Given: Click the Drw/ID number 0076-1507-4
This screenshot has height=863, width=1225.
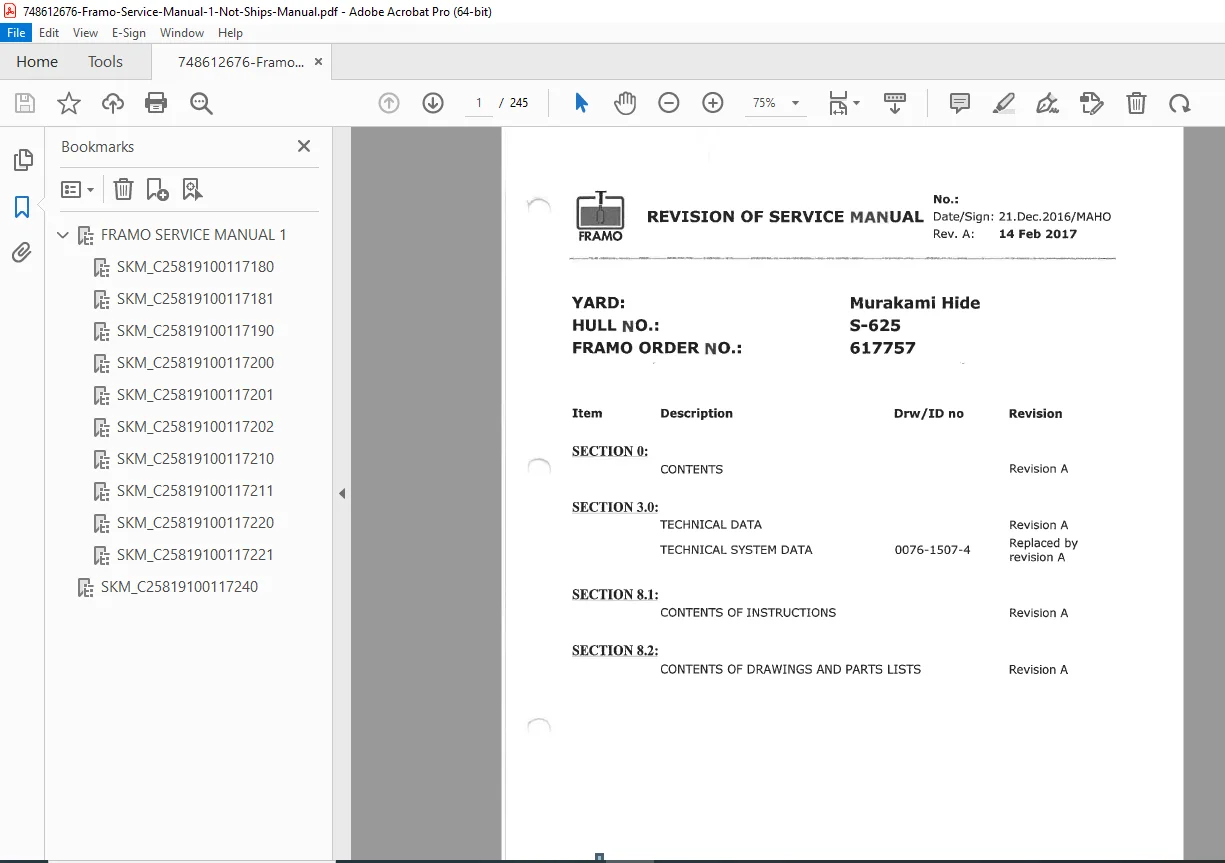Looking at the screenshot, I should click(x=932, y=550).
